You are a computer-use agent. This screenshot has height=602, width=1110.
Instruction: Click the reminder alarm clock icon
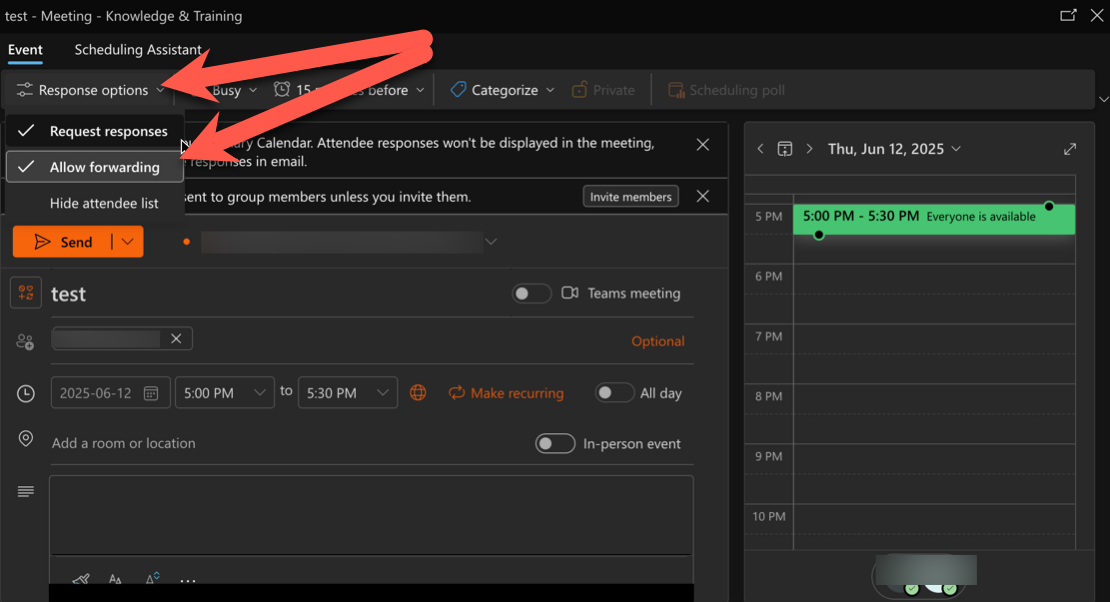[x=282, y=89]
